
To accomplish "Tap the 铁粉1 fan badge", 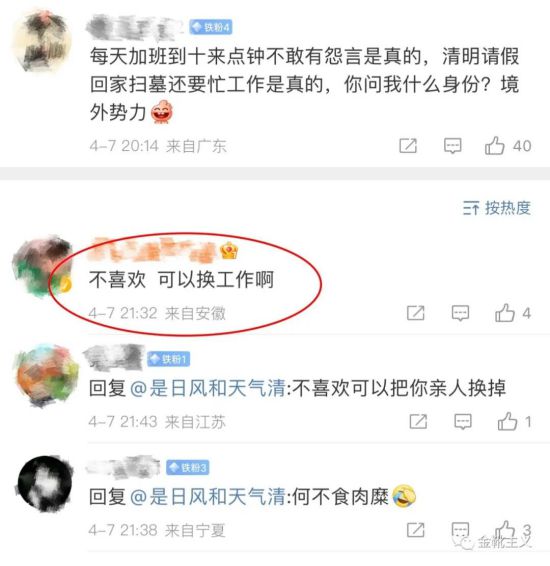I will coord(169,359).
